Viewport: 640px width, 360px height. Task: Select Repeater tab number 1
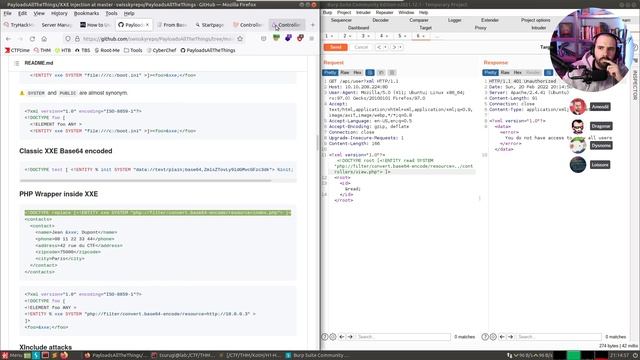(x=329, y=36)
